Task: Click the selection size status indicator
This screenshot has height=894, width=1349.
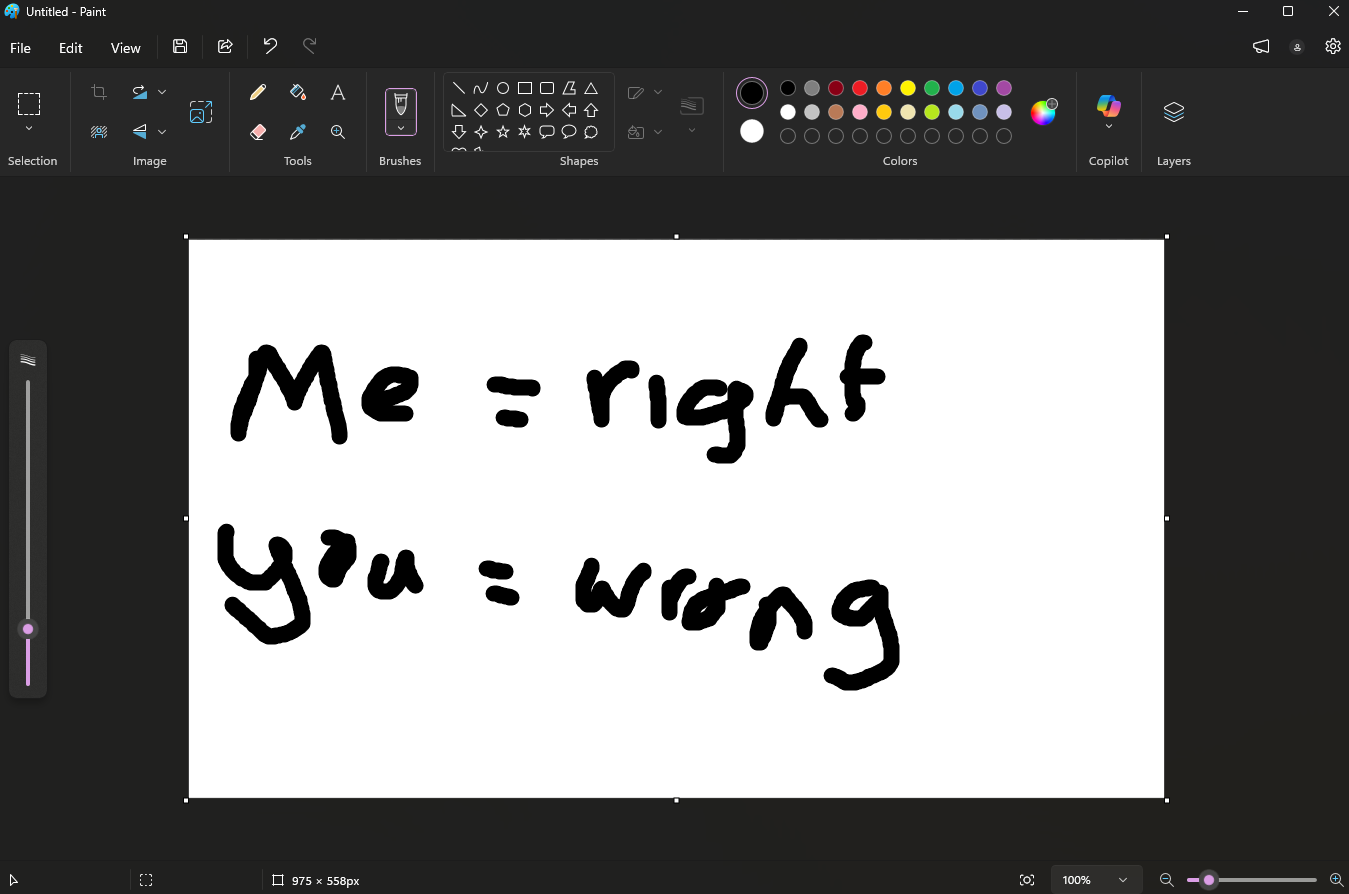Action: click(146, 880)
